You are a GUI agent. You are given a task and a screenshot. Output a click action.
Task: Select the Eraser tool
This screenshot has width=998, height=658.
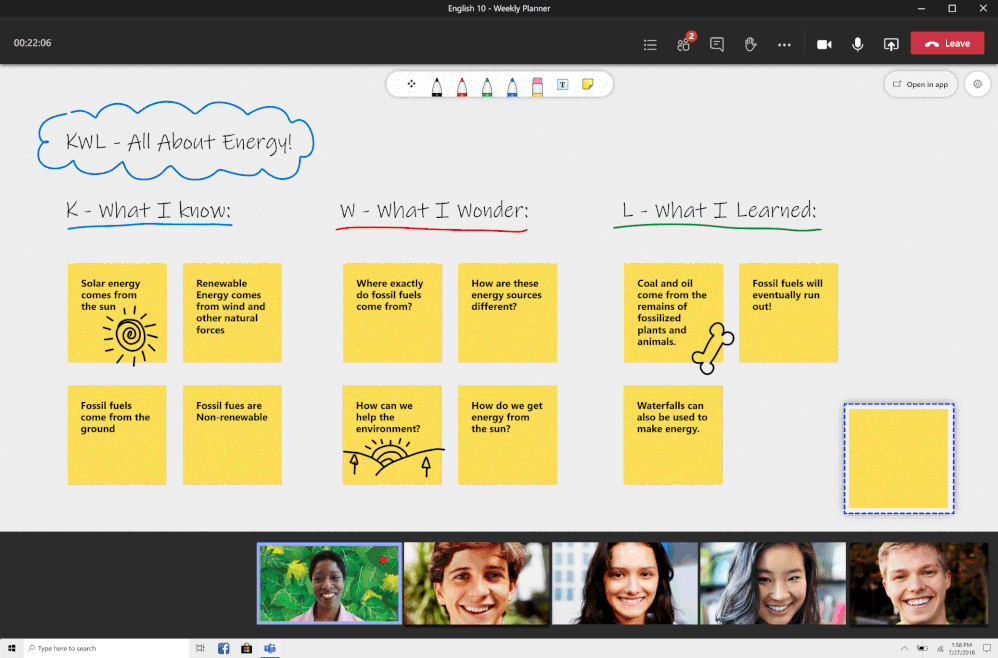(x=537, y=85)
